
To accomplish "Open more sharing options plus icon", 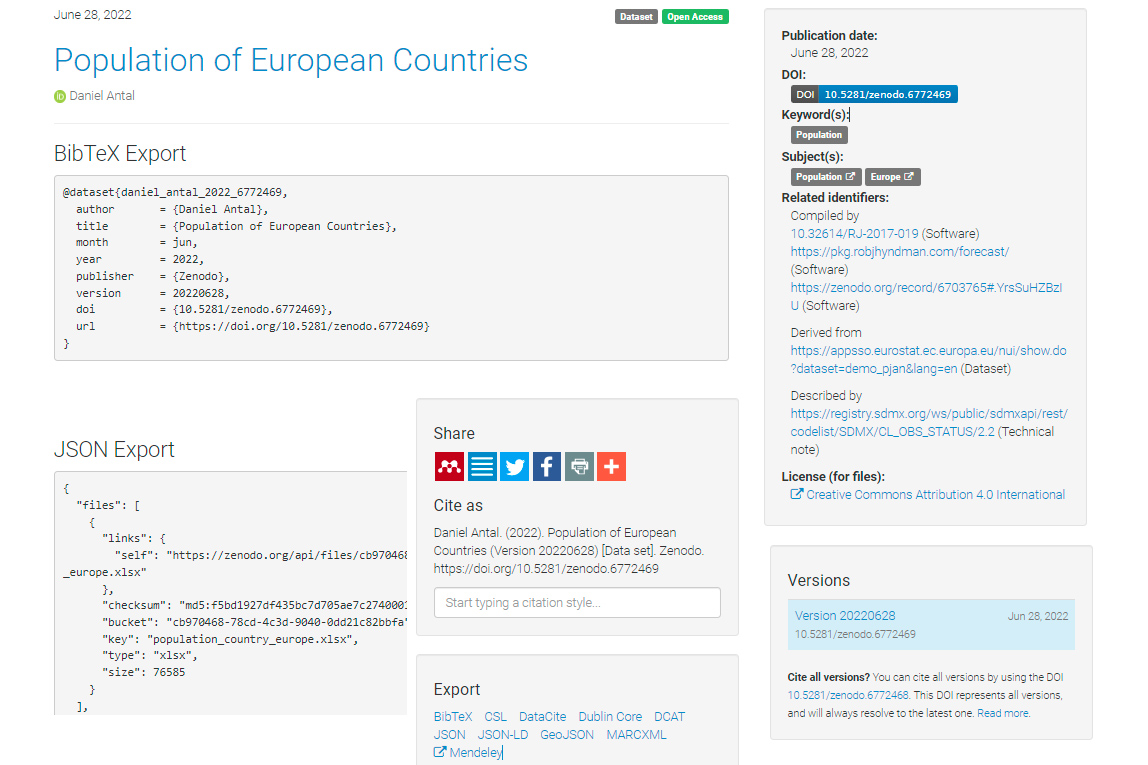I will (x=611, y=466).
